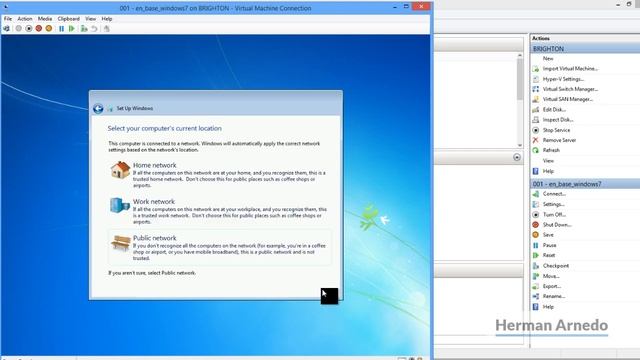Pause the VM using the toolbar icon
This screenshot has height=360, width=640.
pos(61,29)
